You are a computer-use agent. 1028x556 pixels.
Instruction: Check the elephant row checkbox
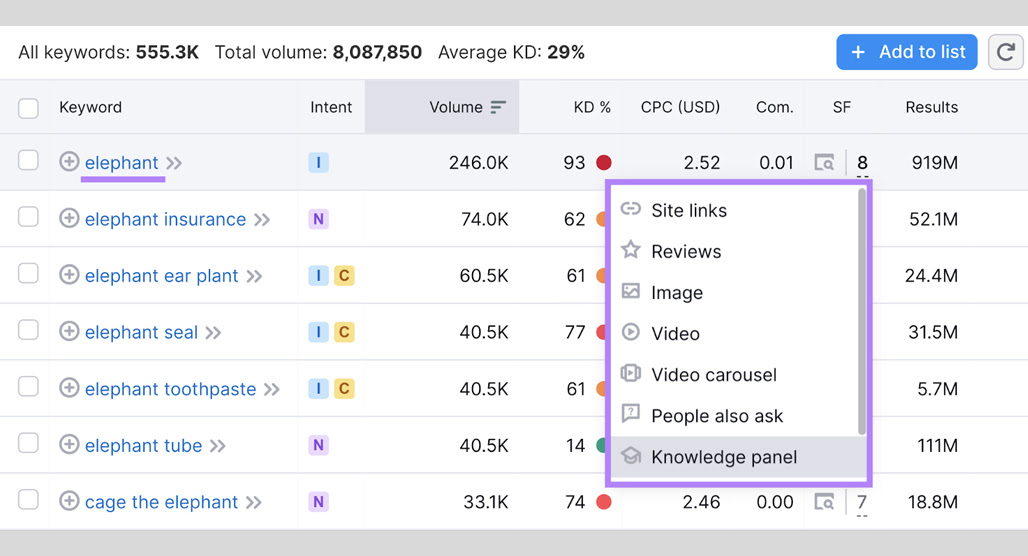(28, 160)
